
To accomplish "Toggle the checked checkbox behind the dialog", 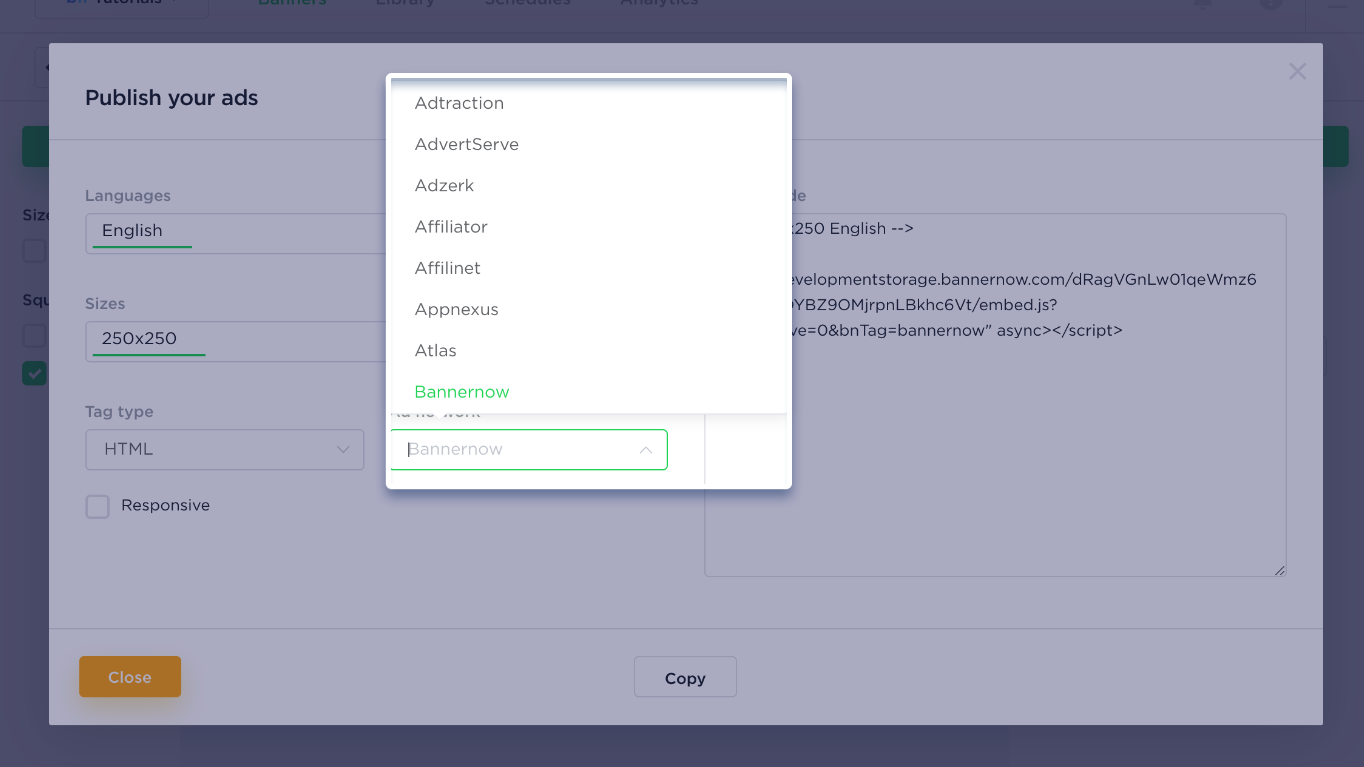I will point(35,373).
